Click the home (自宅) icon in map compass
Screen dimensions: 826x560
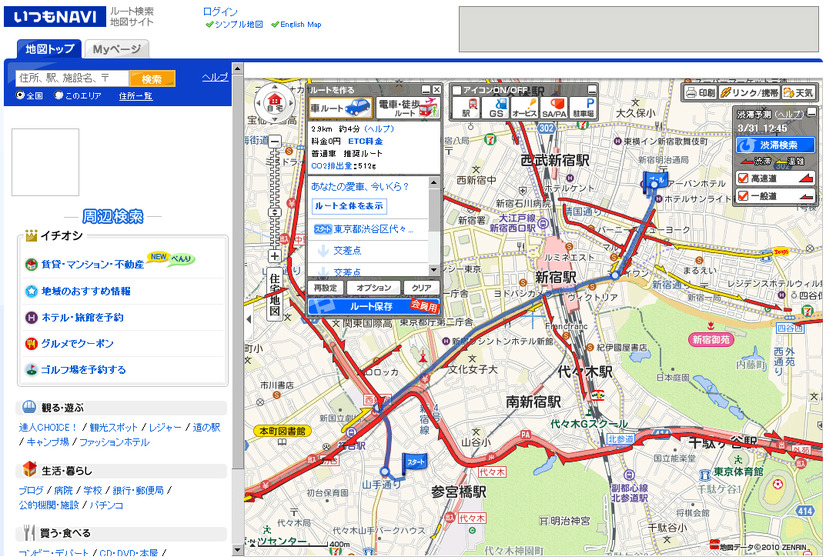pyautogui.click(x=274, y=101)
